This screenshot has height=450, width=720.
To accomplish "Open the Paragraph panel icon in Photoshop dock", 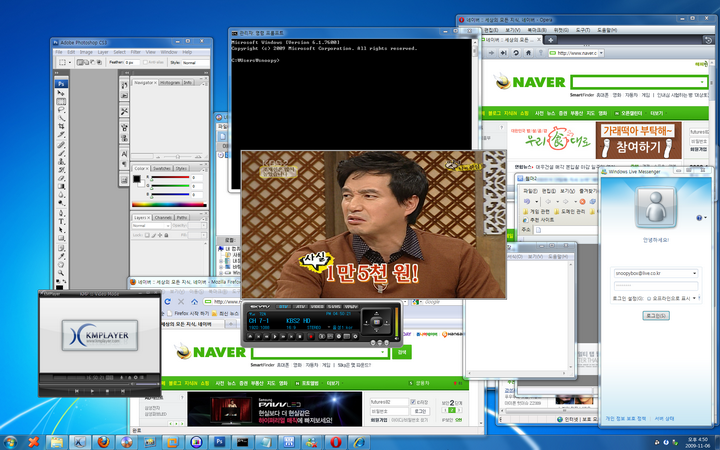I will click(x=124, y=164).
